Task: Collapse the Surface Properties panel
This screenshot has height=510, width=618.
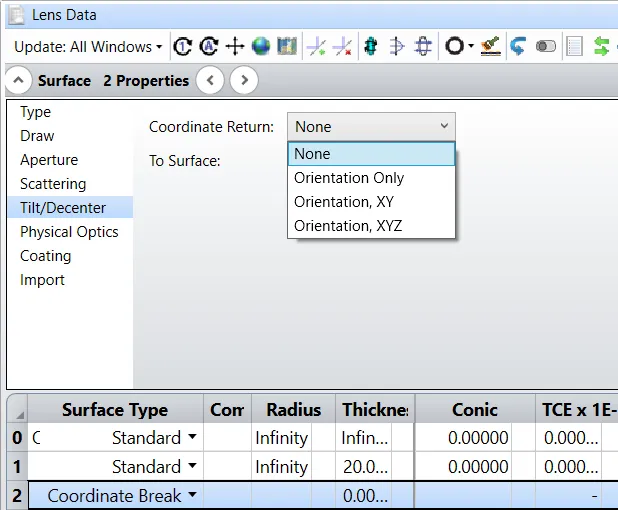Action: (19, 80)
